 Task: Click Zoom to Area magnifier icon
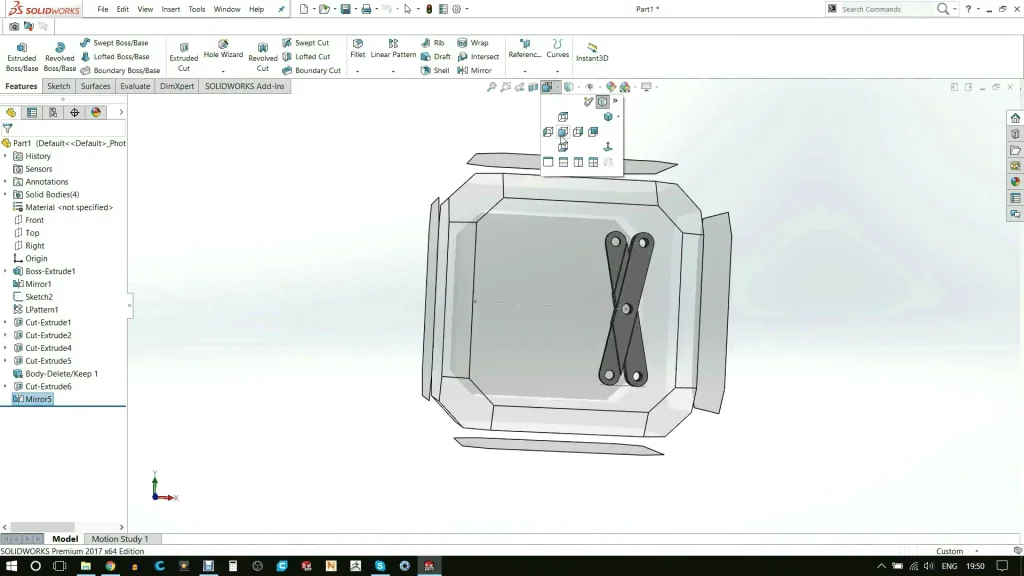click(x=505, y=87)
